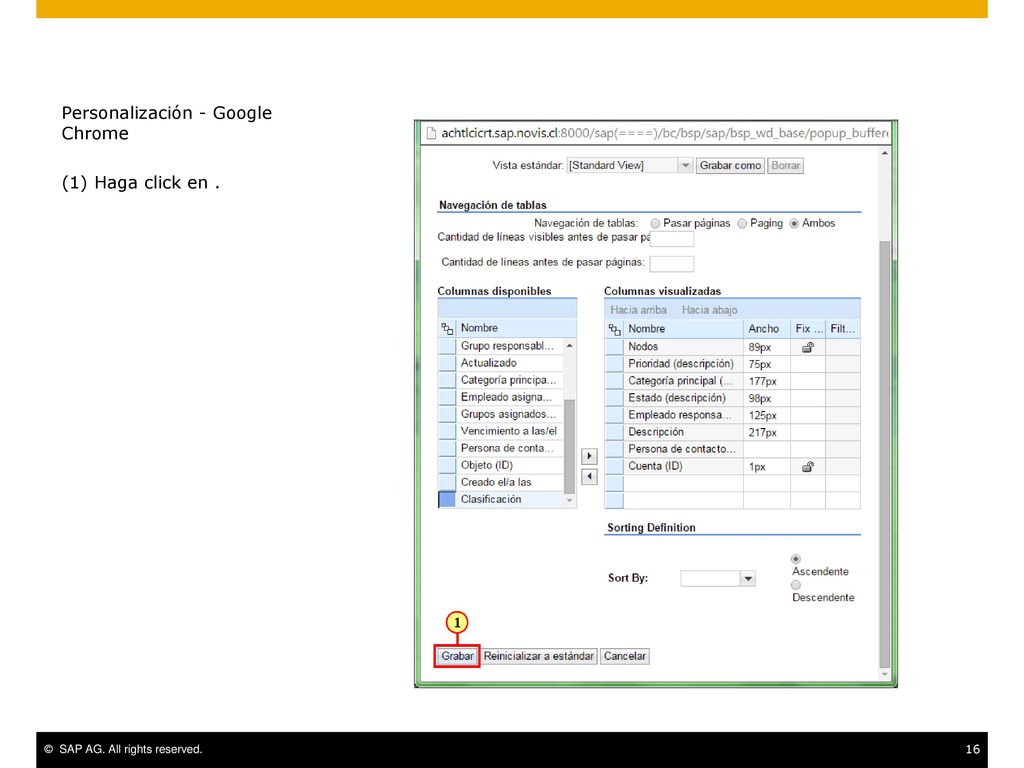Click the Grabar como button
Viewport: 1024px width, 768px height.
point(730,166)
